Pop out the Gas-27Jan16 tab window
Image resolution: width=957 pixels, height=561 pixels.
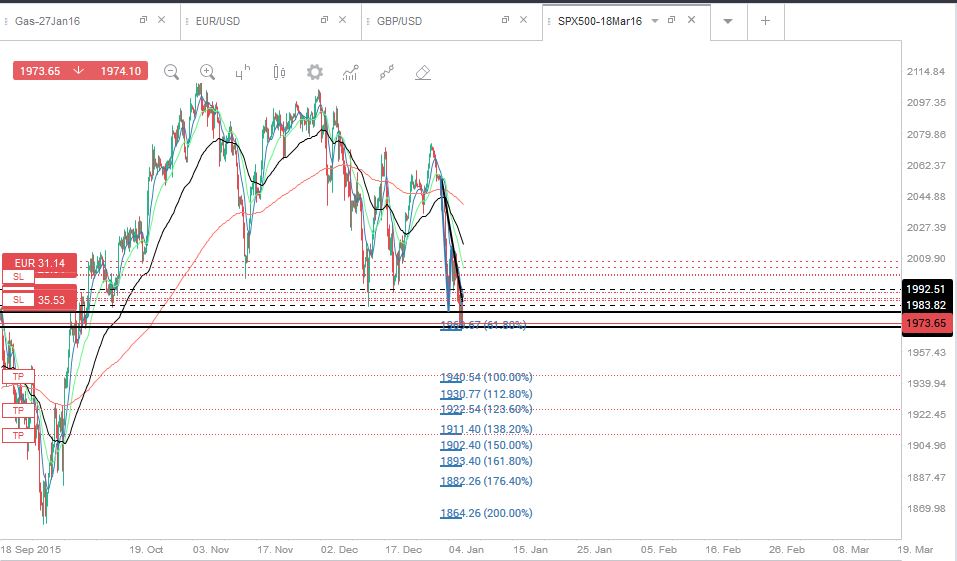pyautogui.click(x=143, y=20)
